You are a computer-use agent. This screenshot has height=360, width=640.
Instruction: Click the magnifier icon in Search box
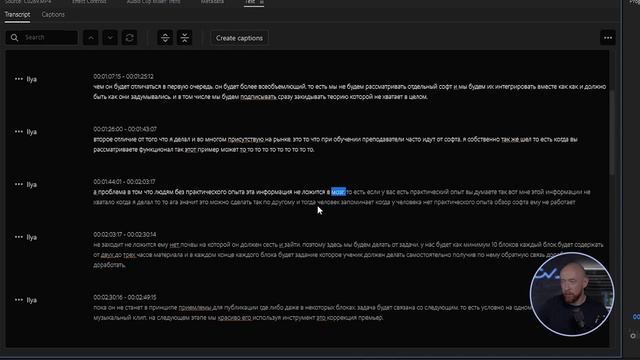pos(14,38)
